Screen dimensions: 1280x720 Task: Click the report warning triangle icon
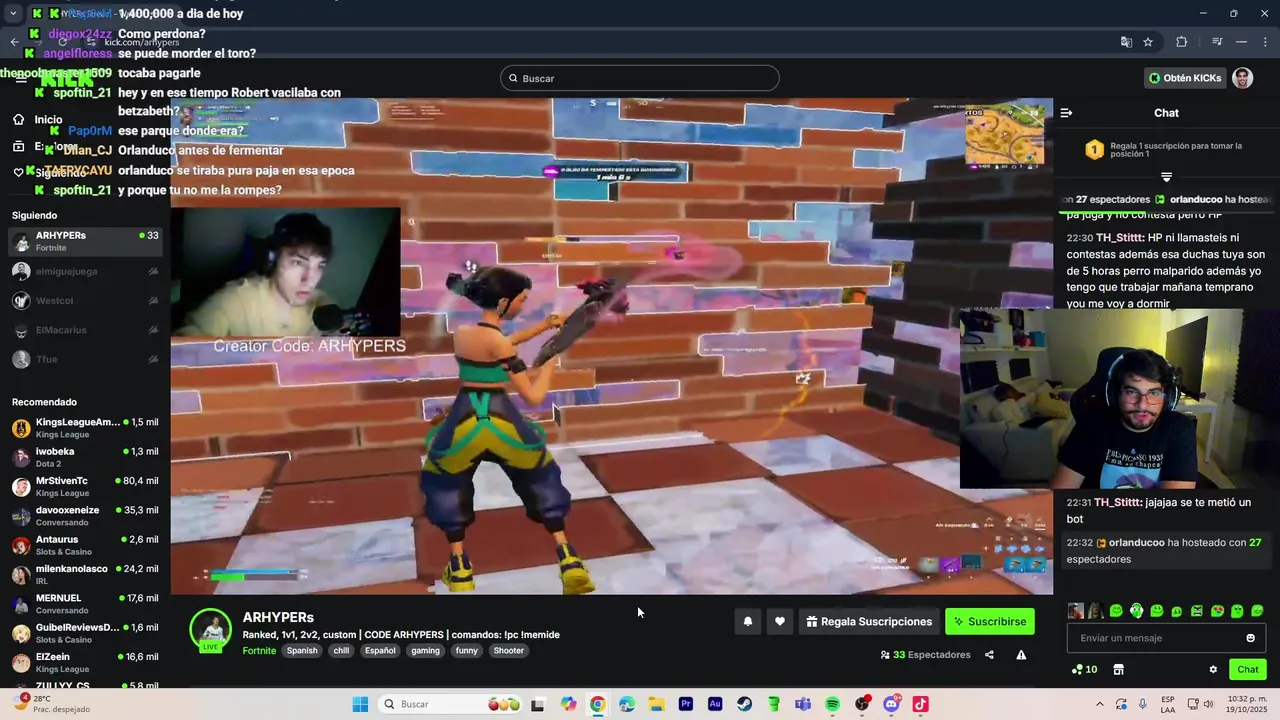click(x=1021, y=655)
